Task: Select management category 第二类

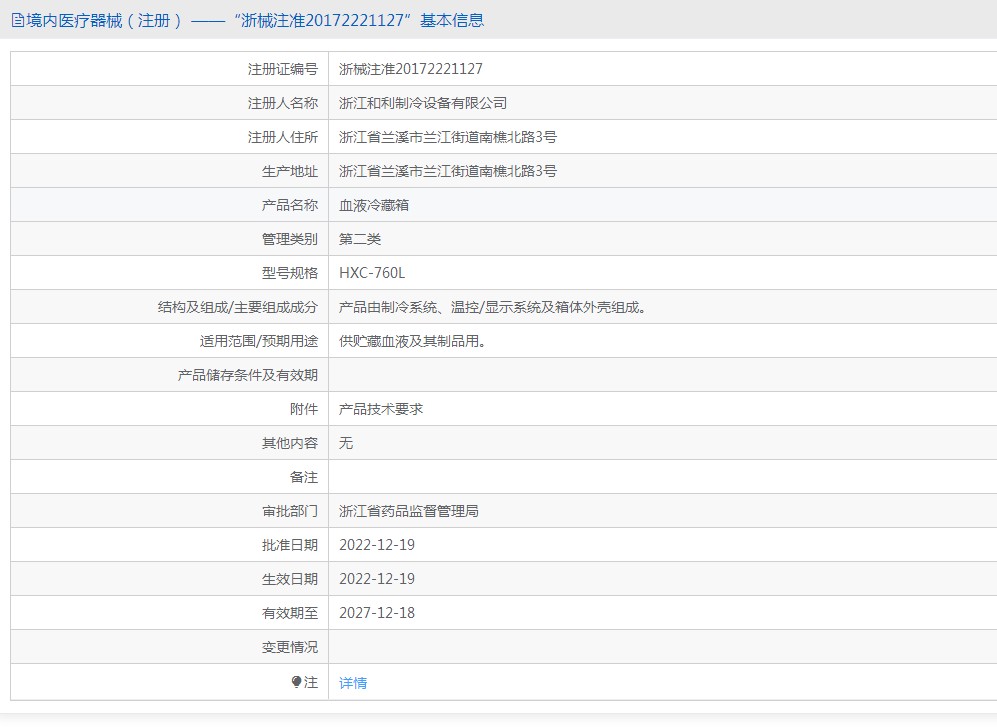Action: click(360, 239)
